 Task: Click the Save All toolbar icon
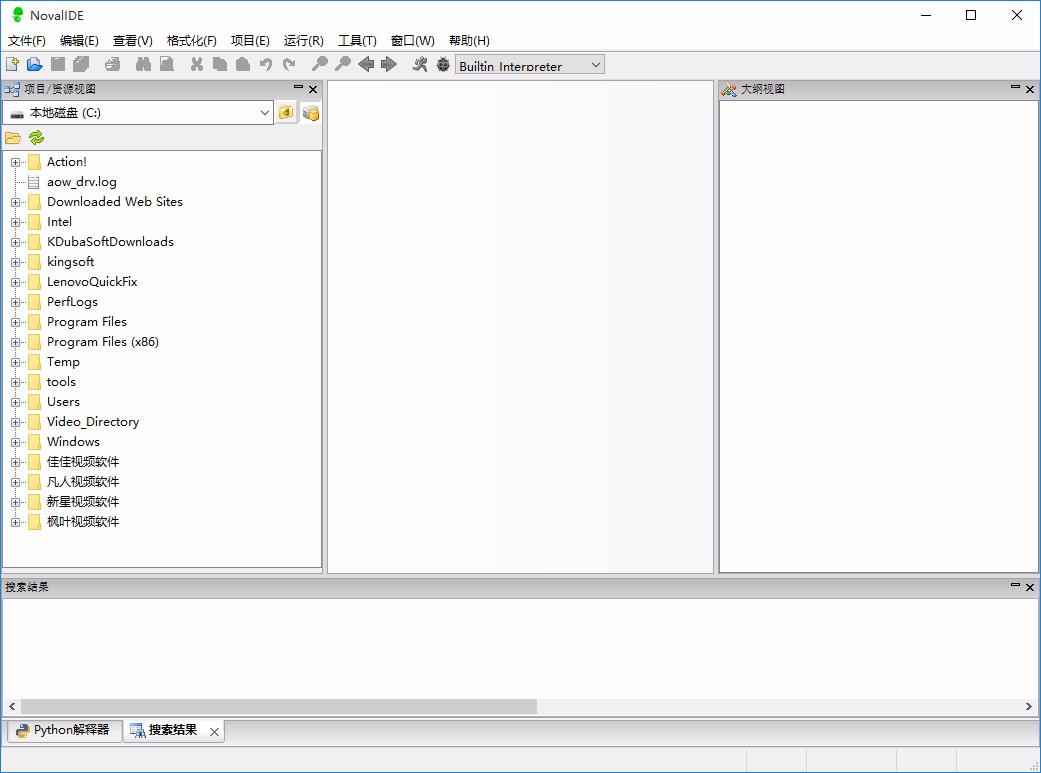coord(81,64)
